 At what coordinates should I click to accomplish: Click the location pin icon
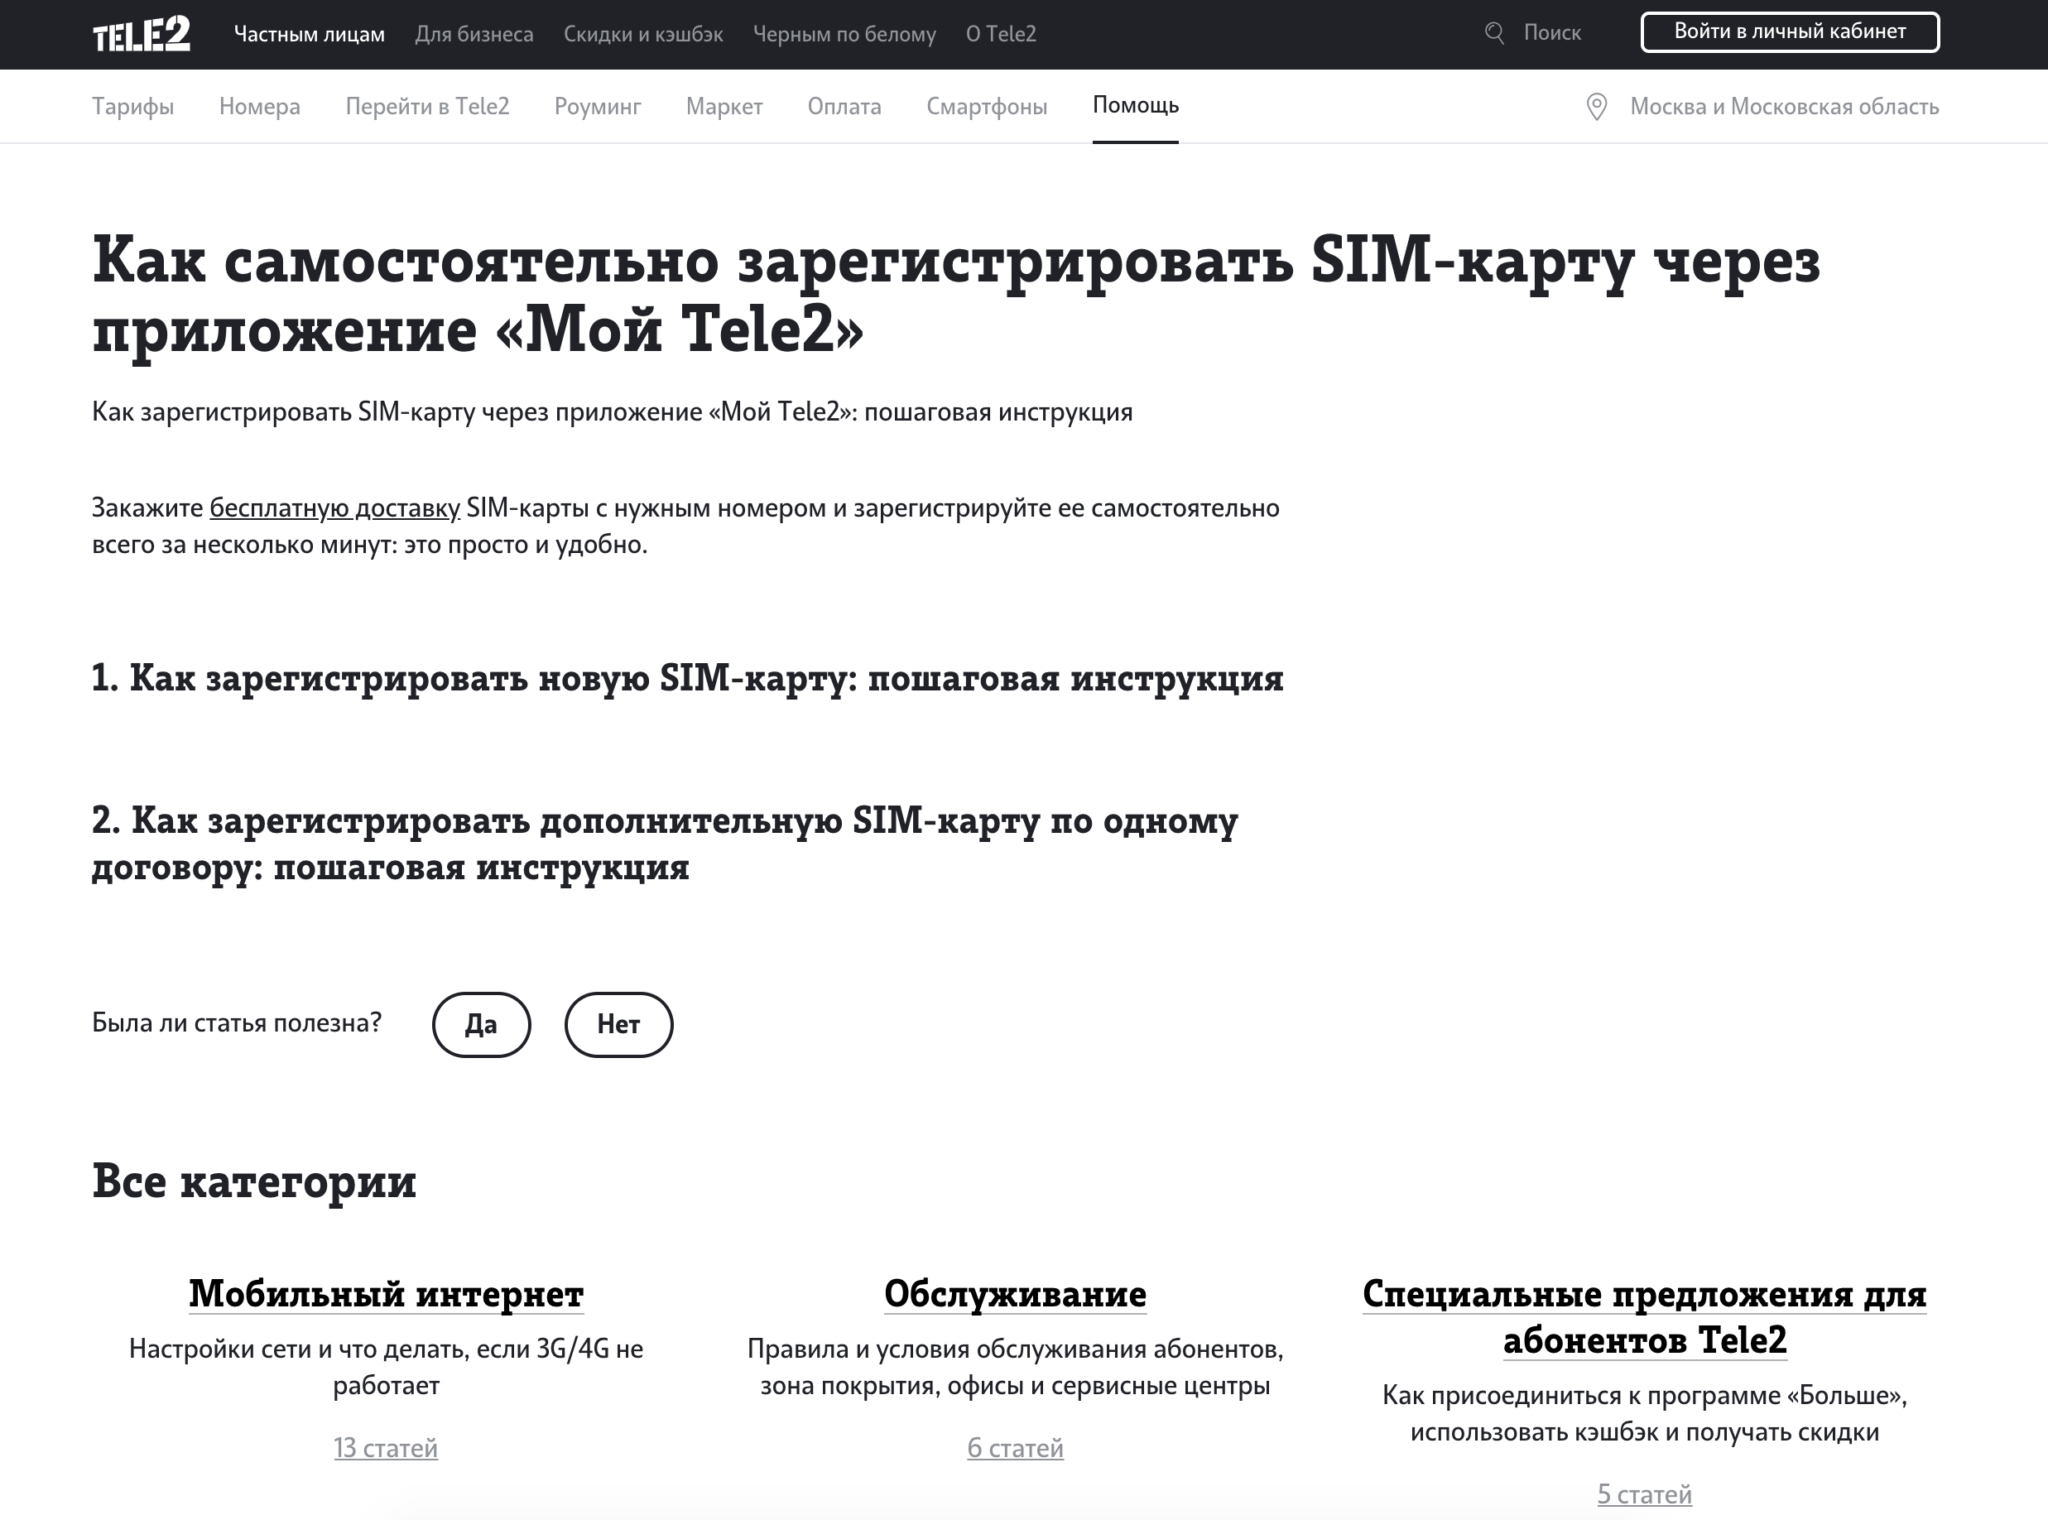tap(1597, 107)
